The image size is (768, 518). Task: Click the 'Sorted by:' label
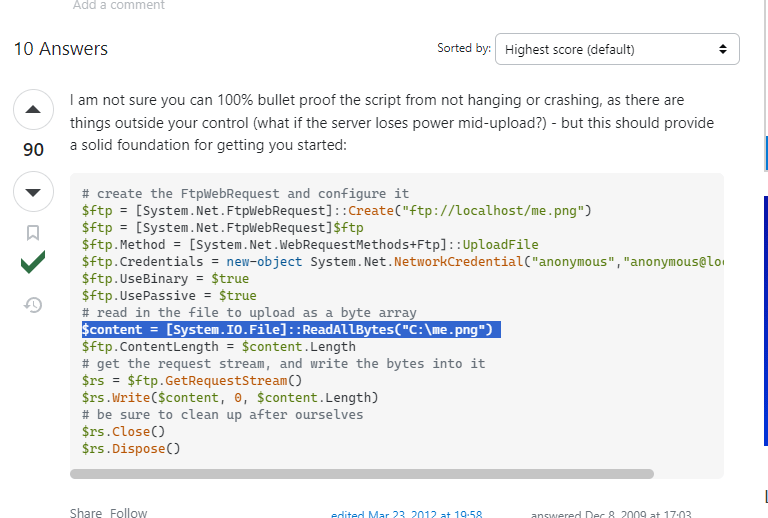[x=464, y=48]
